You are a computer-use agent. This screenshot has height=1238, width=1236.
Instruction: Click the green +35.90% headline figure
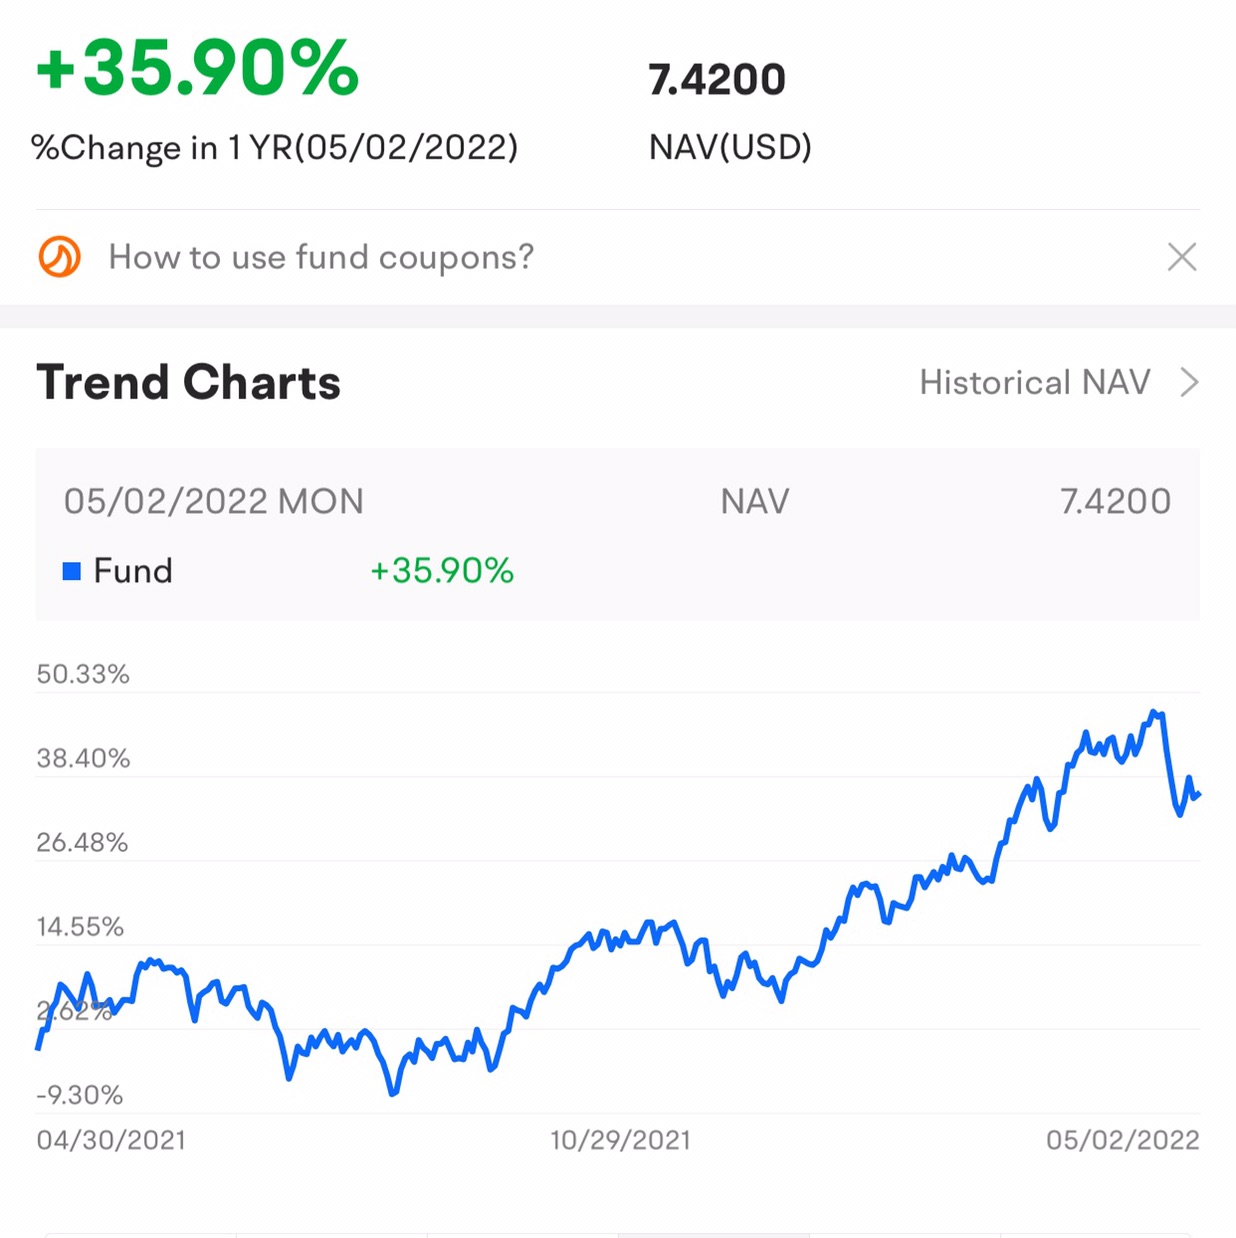(x=197, y=69)
